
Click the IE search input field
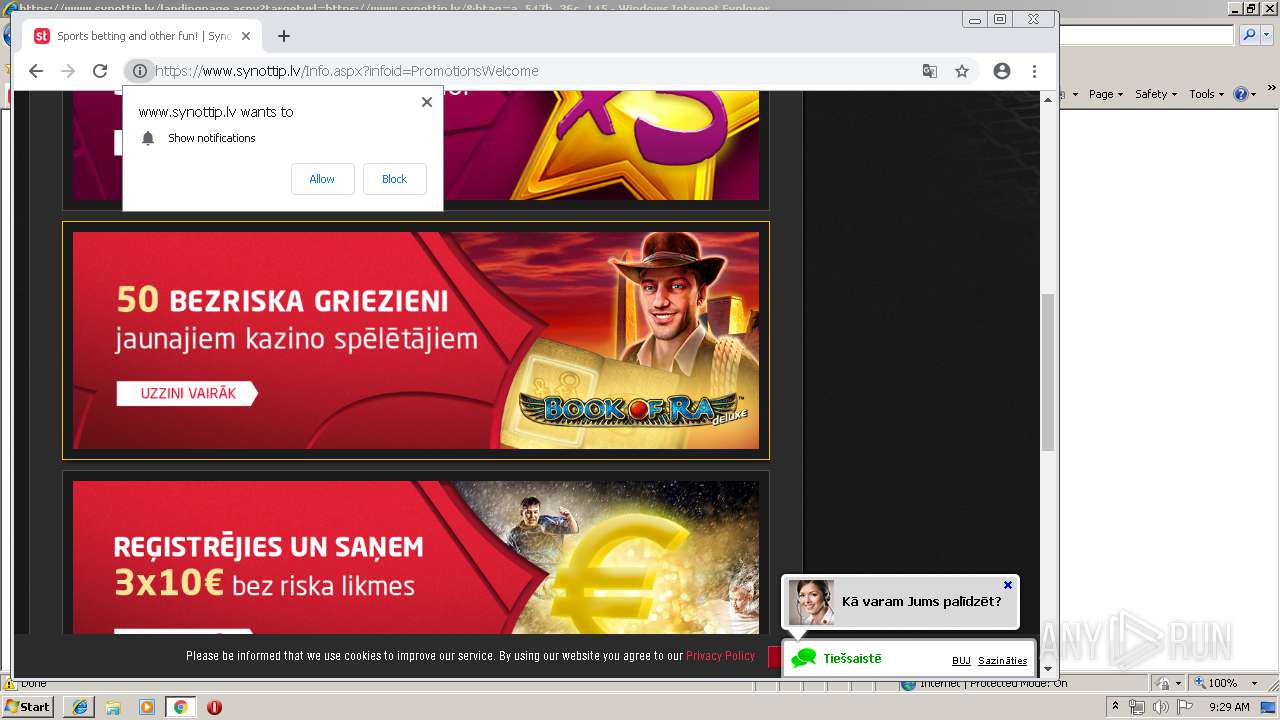1147,35
